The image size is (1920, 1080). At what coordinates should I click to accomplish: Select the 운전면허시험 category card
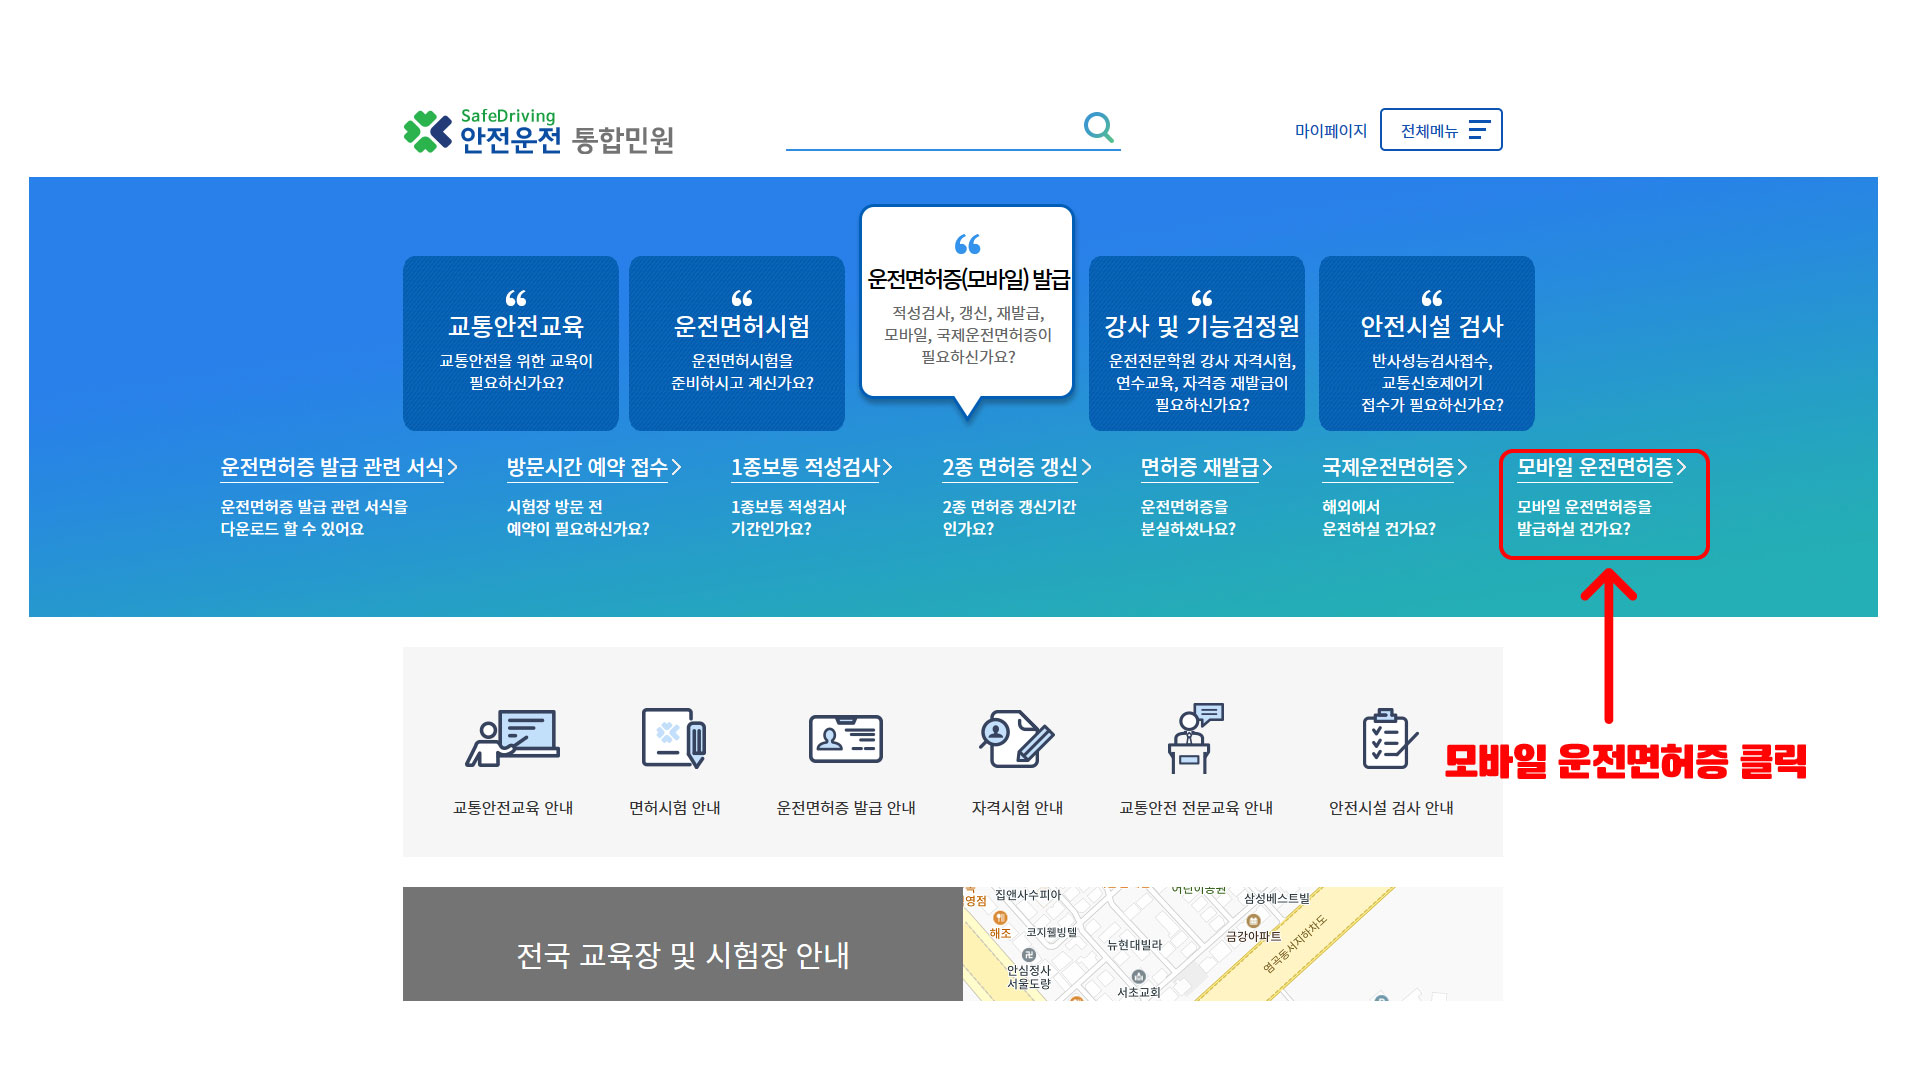(737, 343)
